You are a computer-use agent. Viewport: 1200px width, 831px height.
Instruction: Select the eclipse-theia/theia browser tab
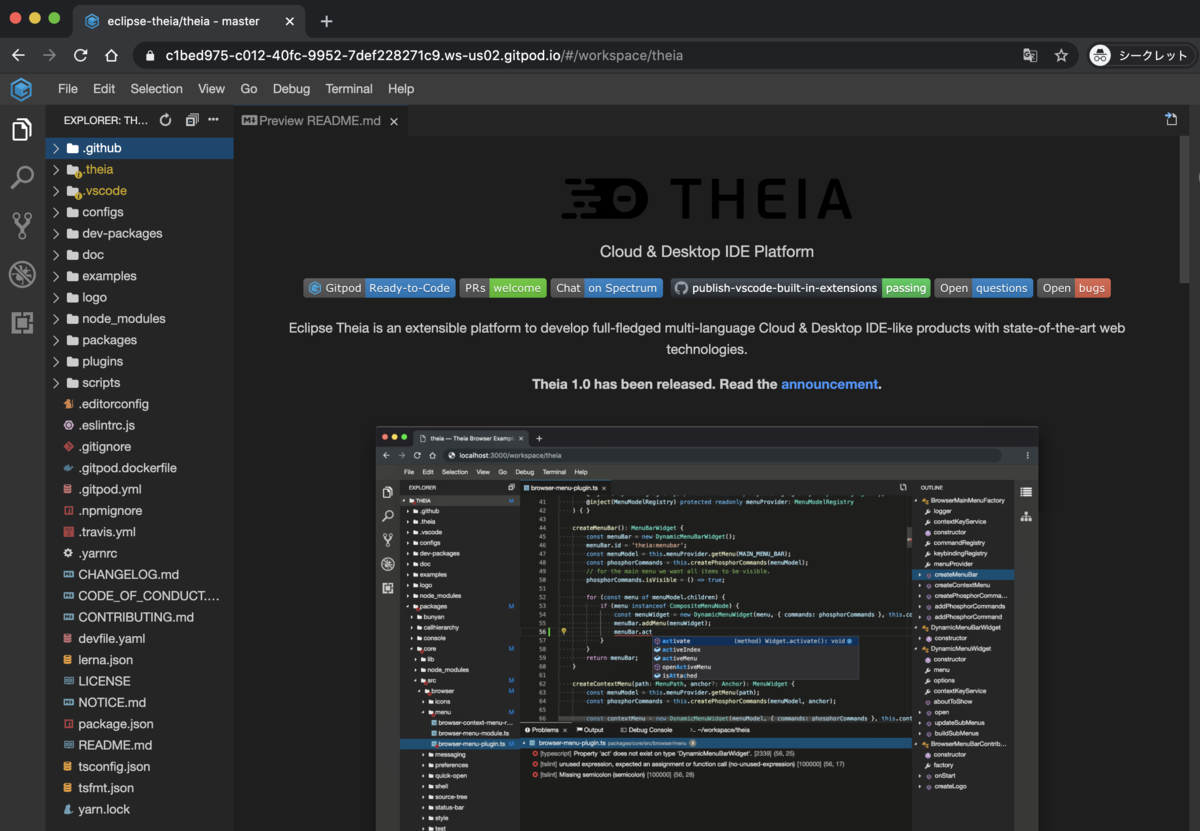click(190, 21)
